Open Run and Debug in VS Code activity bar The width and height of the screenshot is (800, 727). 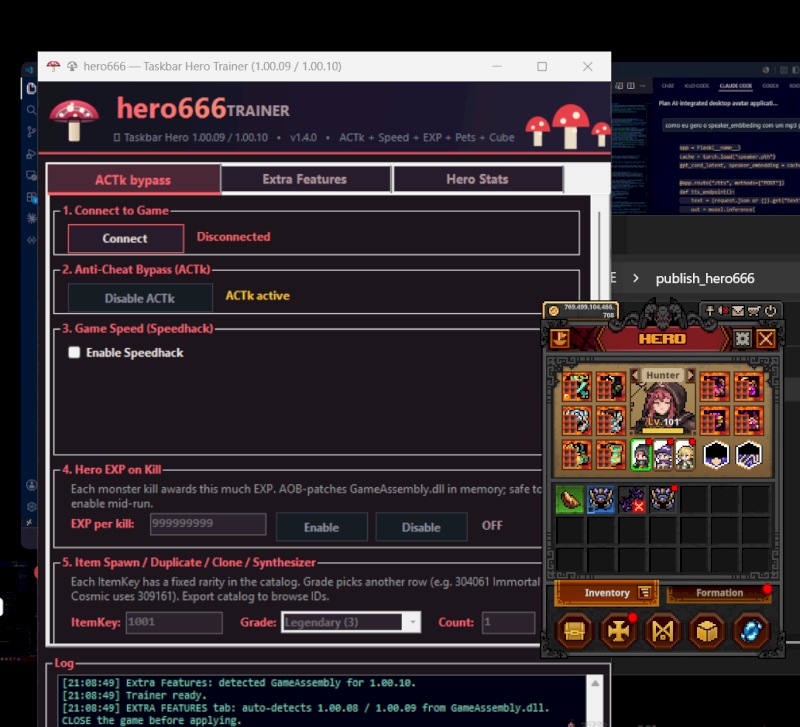[31, 154]
